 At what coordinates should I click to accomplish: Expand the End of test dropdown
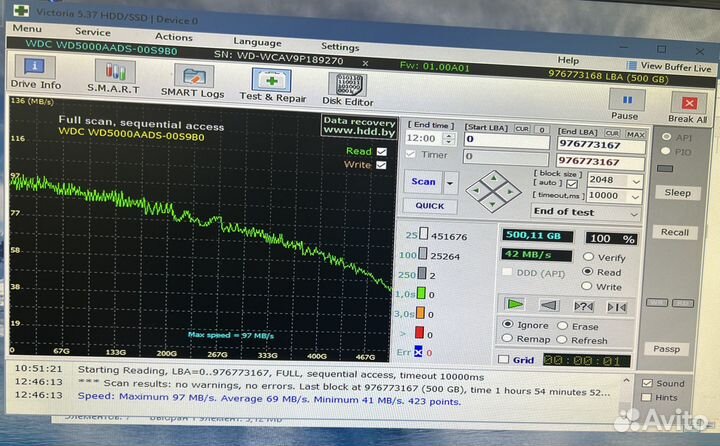pyautogui.click(x=634, y=213)
